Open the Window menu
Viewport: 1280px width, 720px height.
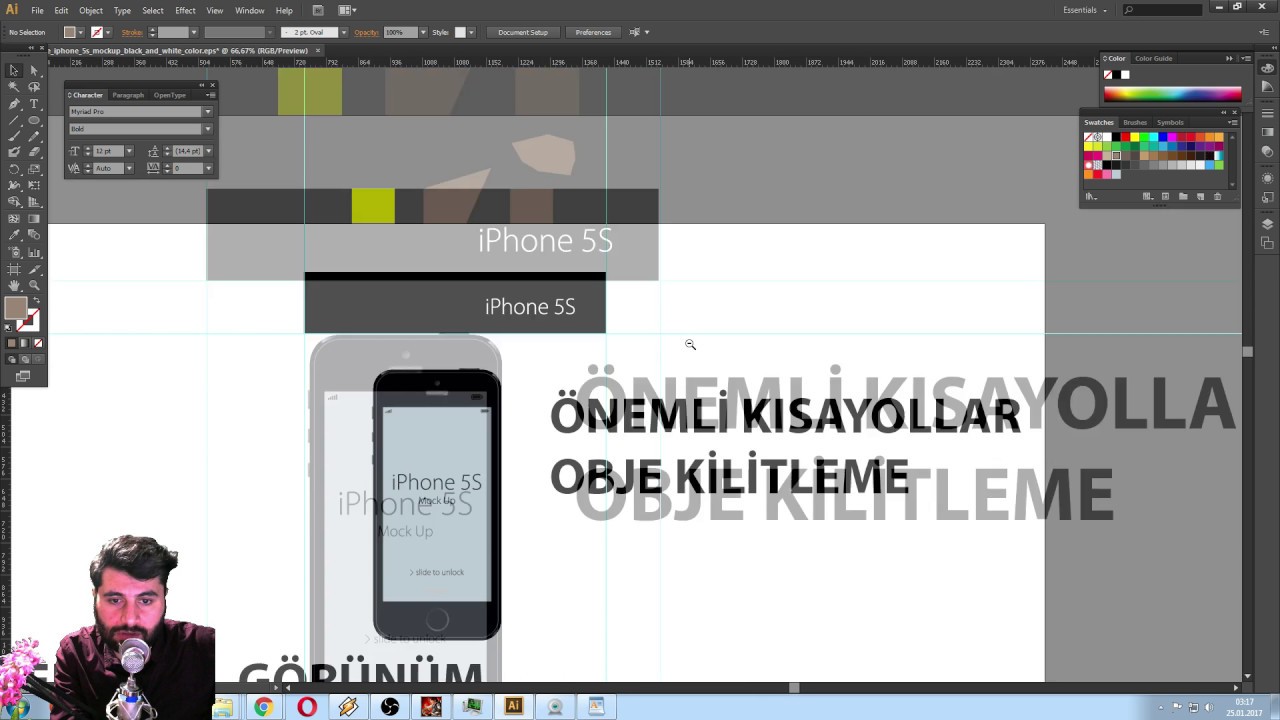coord(249,10)
